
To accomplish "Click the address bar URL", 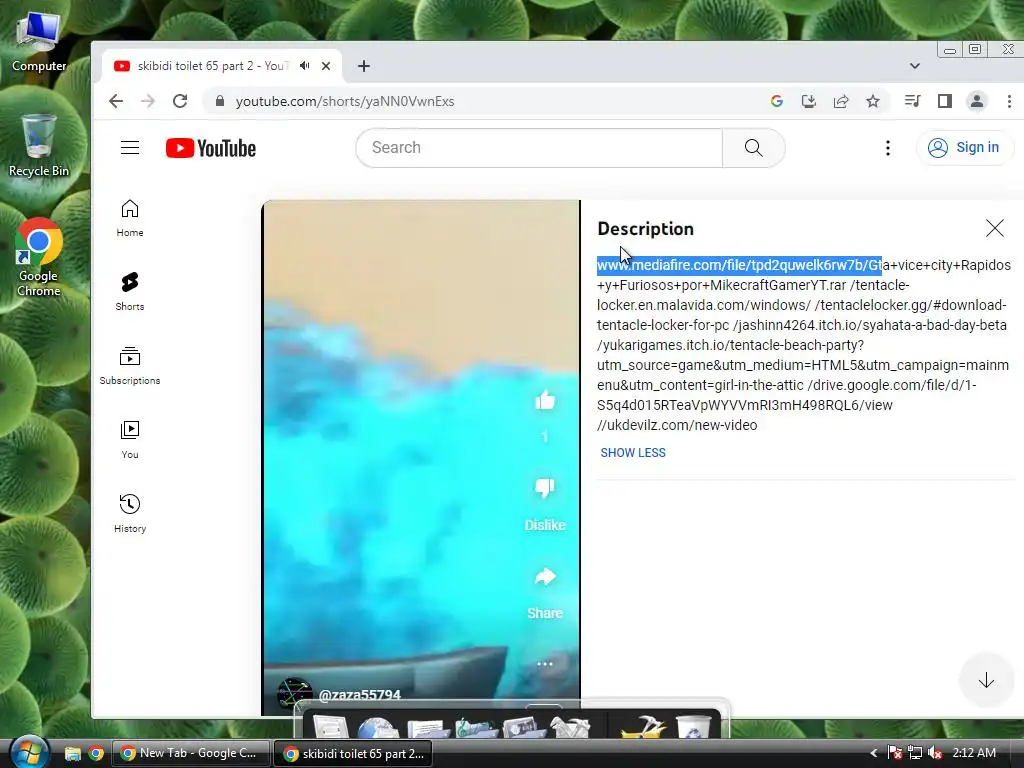I will coord(345,101).
